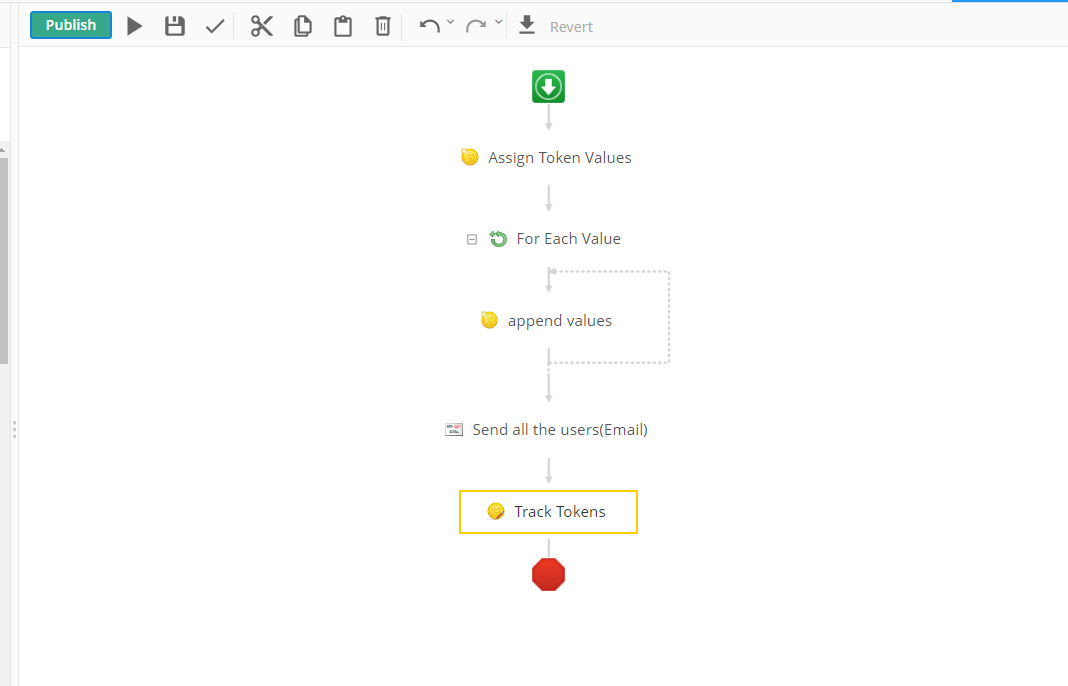The height and width of the screenshot is (686, 1068).
Task: Delete selected activity with trash icon
Action: pos(383,26)
